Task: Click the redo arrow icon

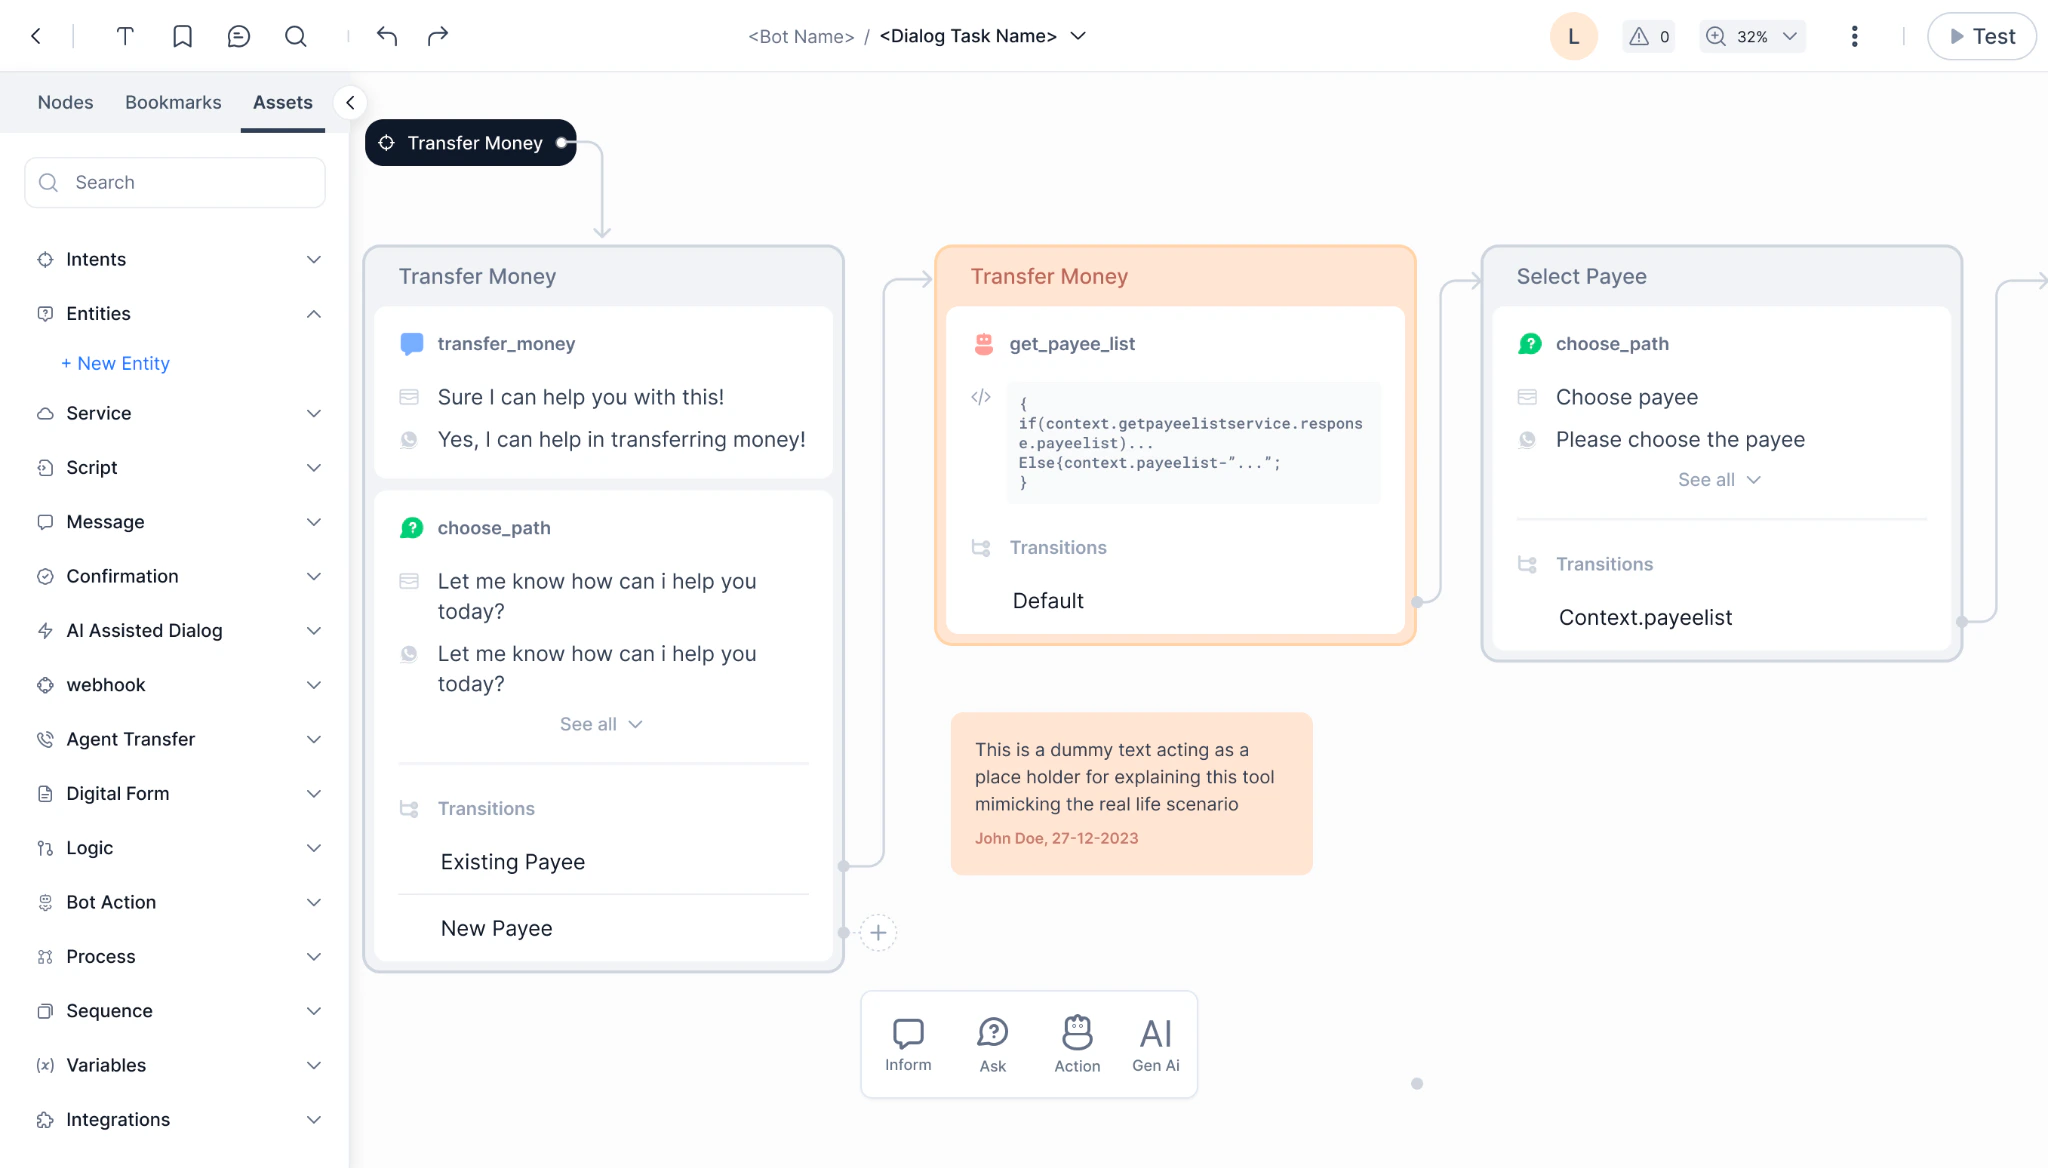Action: click(x=438, y=36)
